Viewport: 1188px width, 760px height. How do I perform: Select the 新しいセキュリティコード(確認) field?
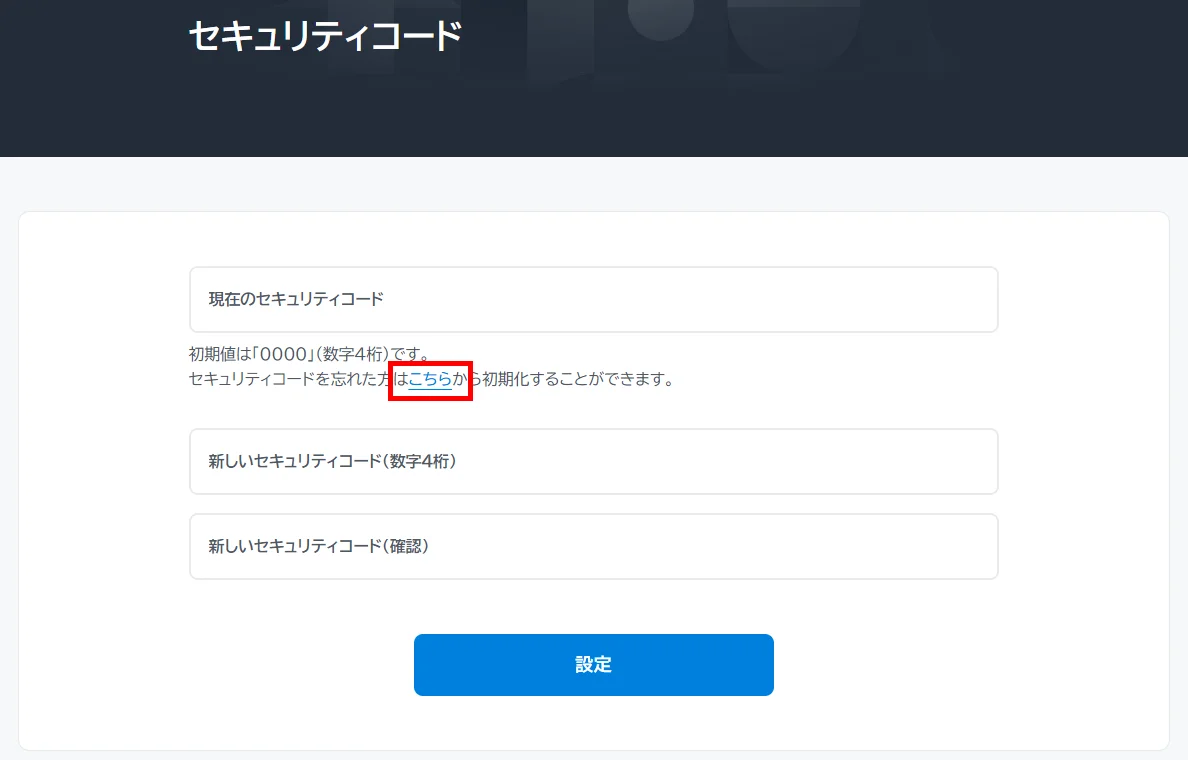(x=593, y=546)
